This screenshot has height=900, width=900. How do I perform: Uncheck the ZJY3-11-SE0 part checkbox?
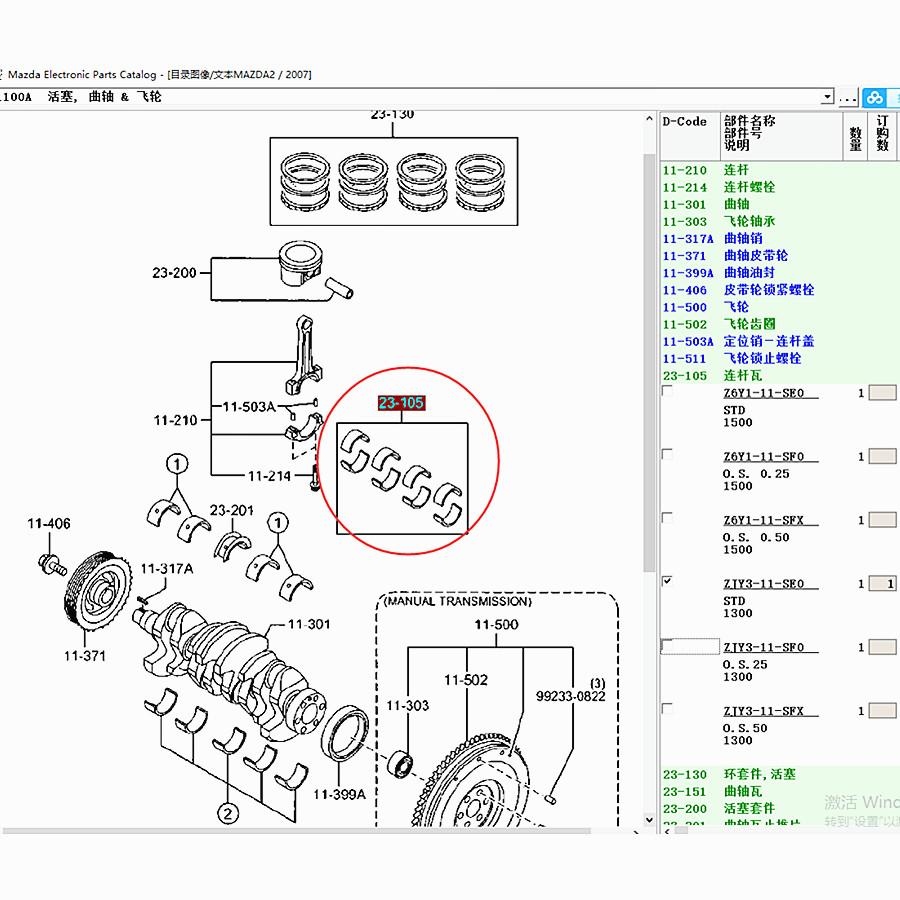point(667,581)
